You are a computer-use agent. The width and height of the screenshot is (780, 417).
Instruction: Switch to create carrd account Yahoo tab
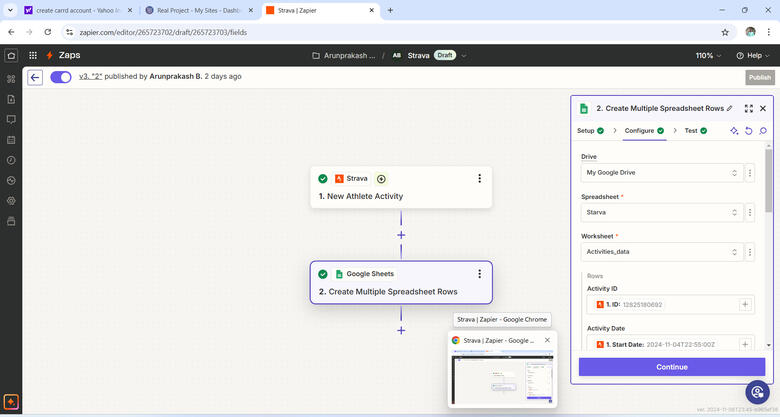pyautogui.click(x=79, y=10)
